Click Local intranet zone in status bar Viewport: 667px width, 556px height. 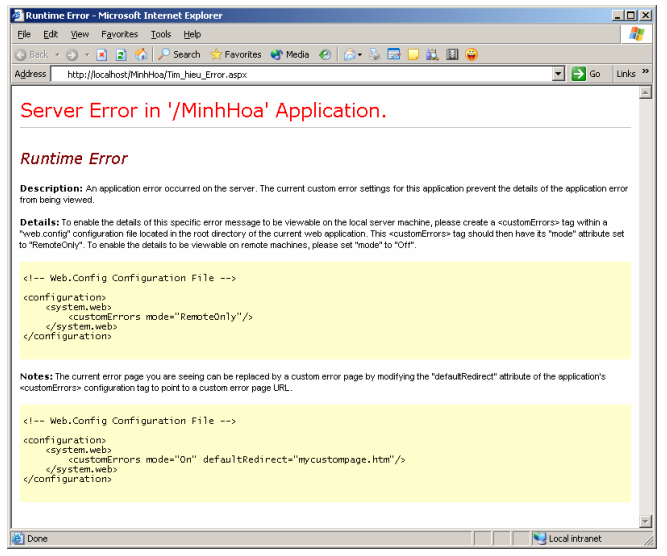pos(574,538)
